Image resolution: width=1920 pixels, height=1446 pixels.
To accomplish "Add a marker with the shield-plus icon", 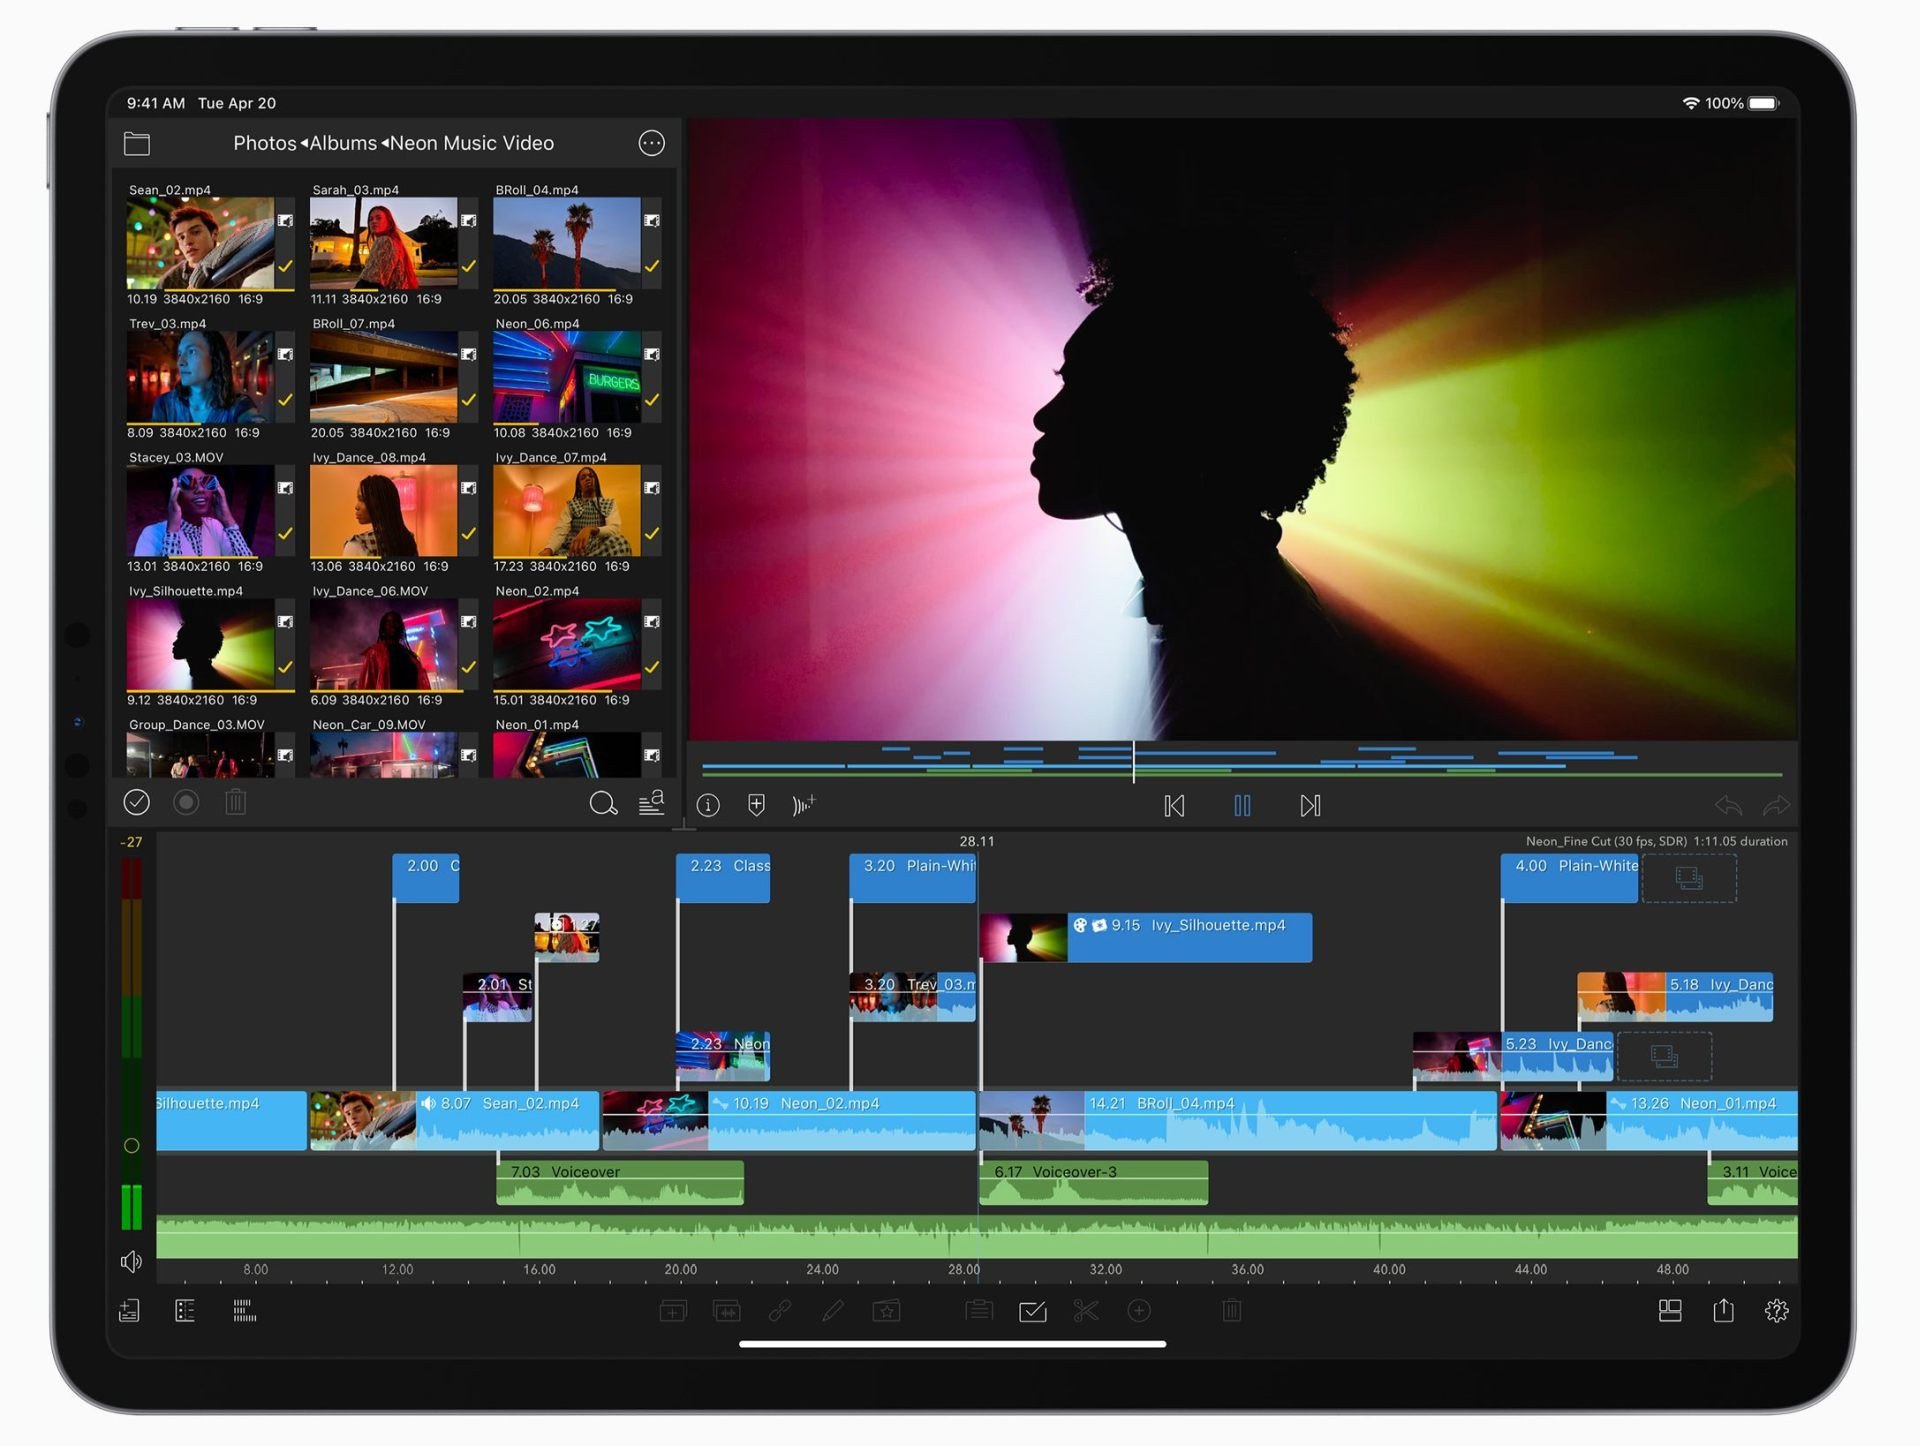I will (x=757, y=805).
